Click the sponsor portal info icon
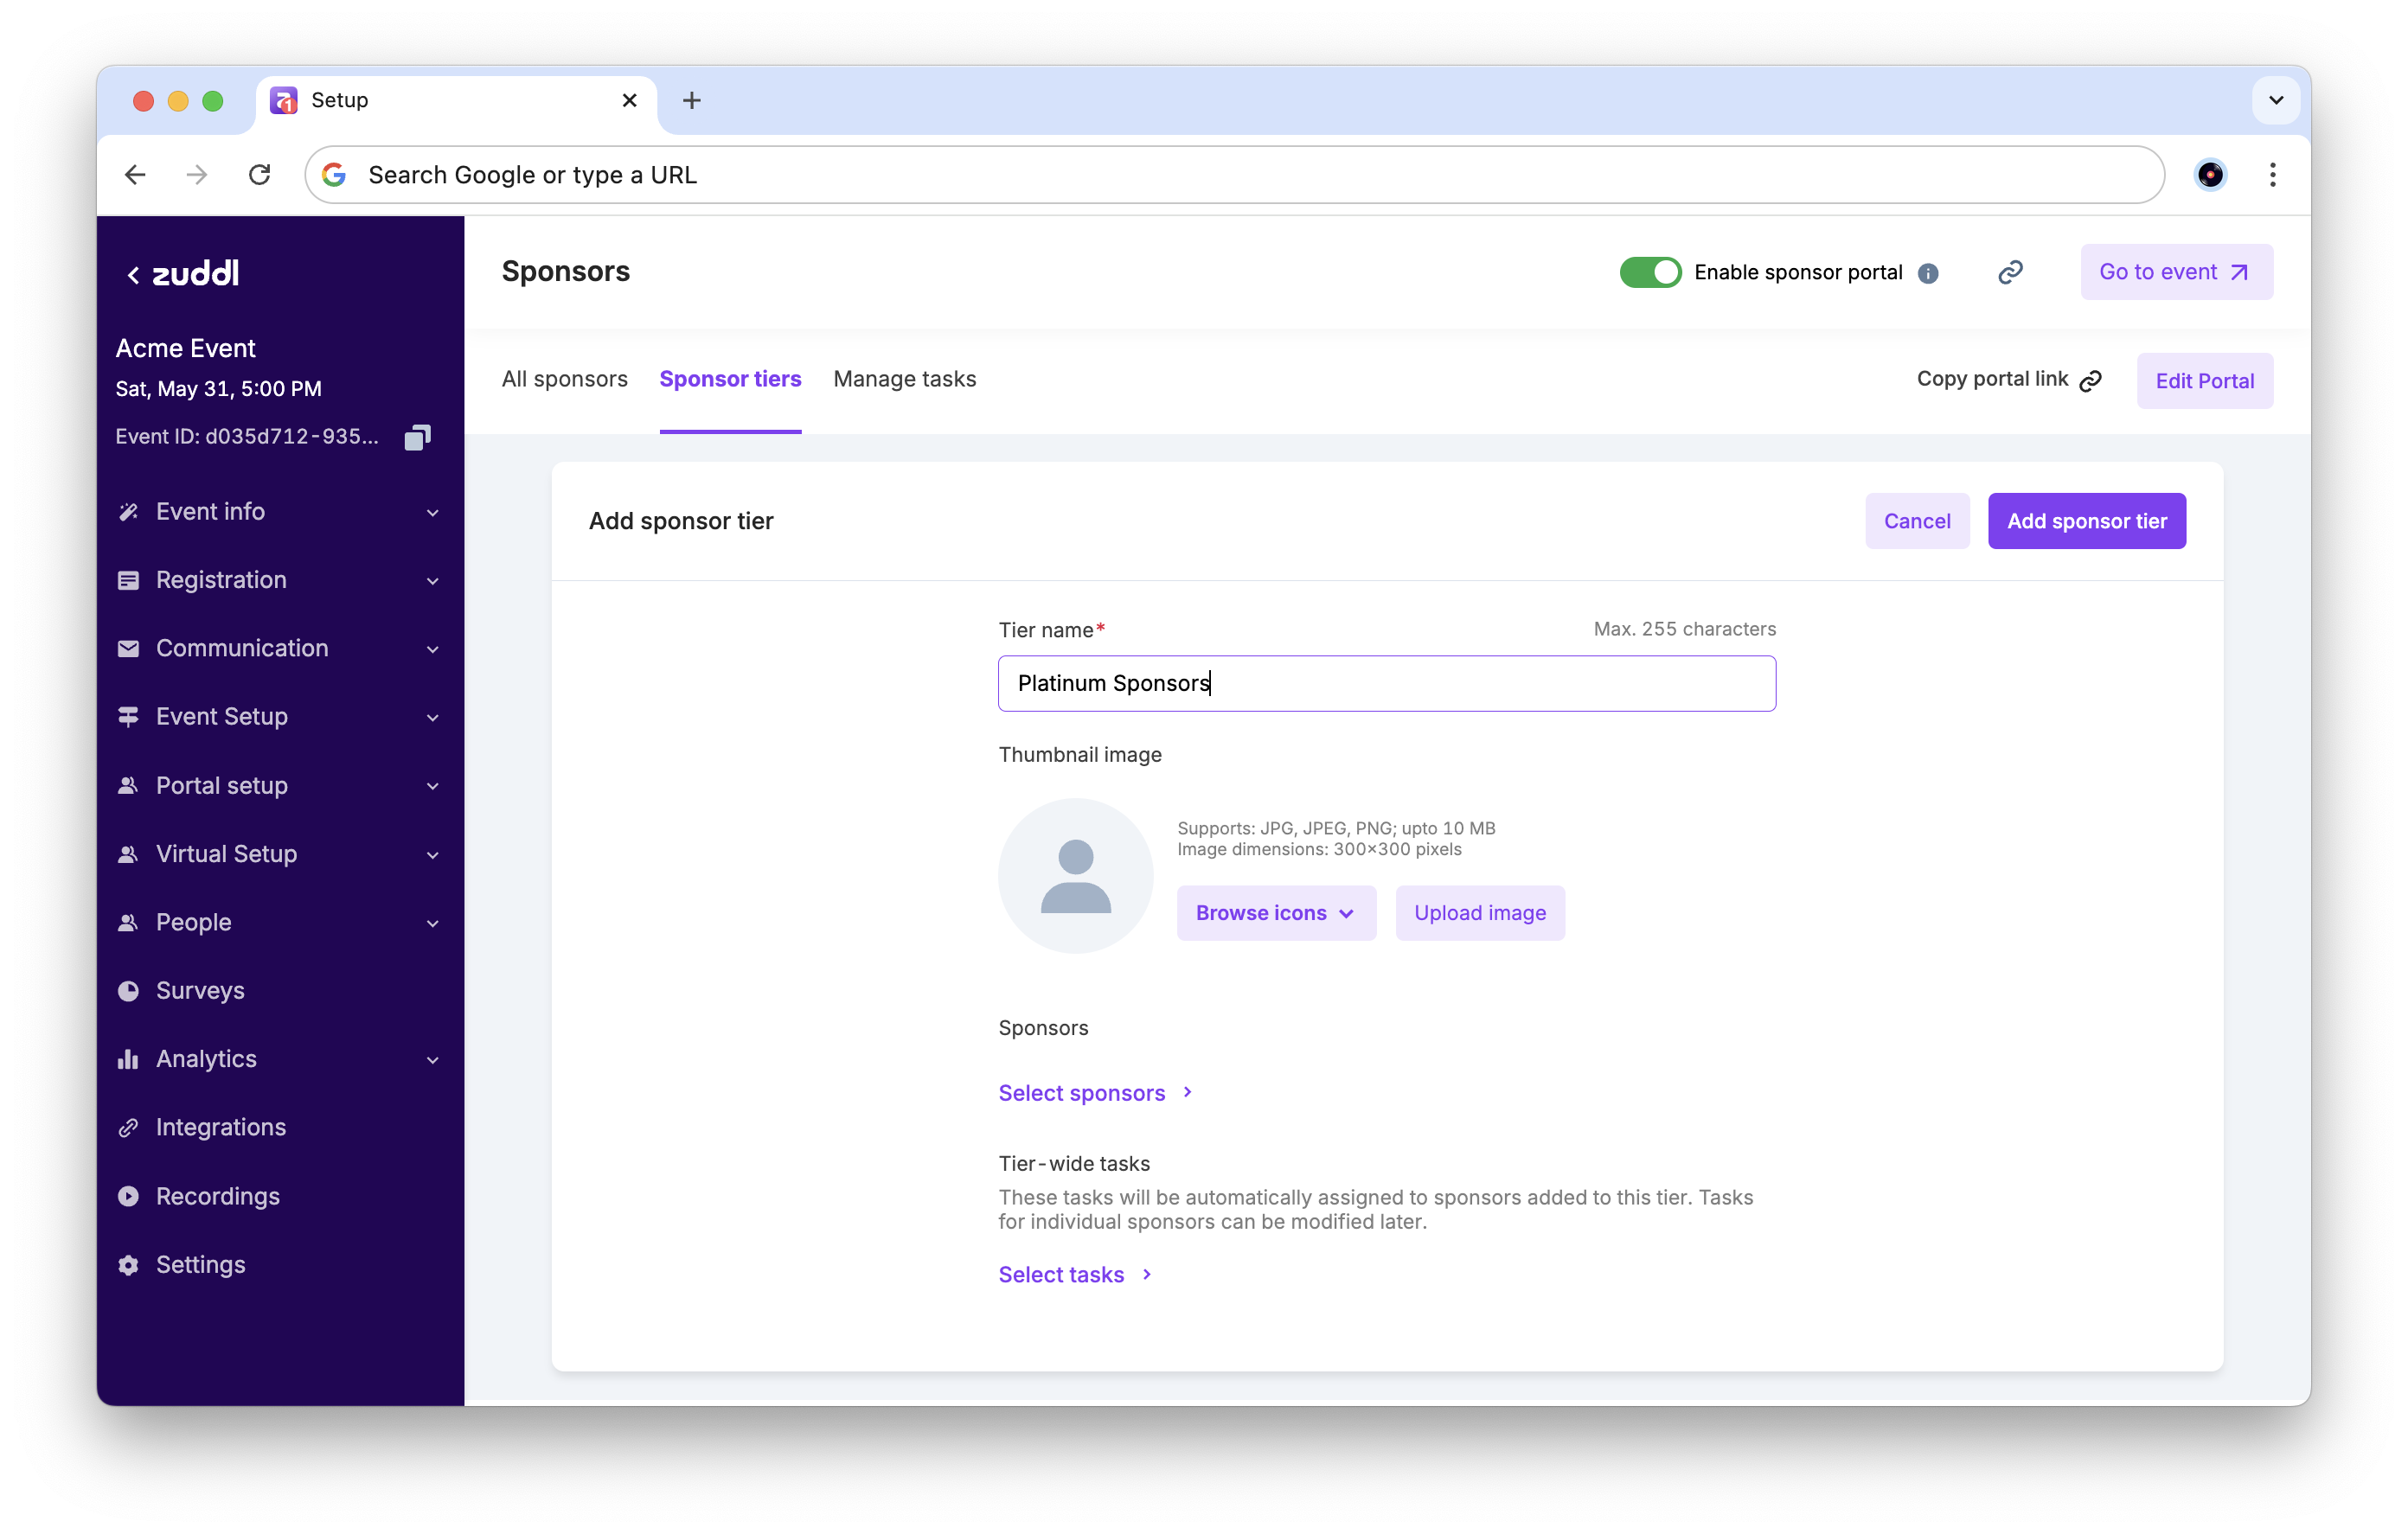The image size is (2408, 1534). pos(1928,273)
